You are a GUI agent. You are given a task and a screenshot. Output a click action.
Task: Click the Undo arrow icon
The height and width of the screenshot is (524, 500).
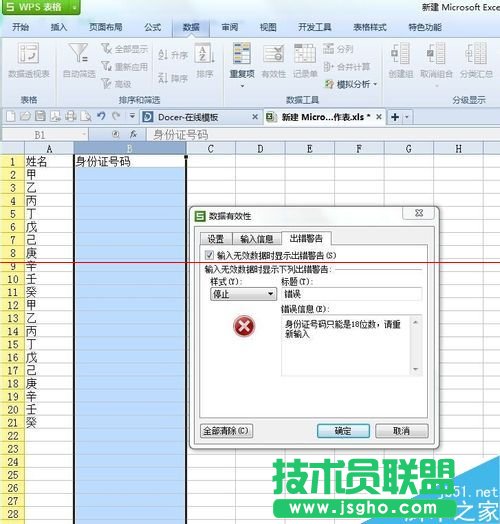[101, 116]
